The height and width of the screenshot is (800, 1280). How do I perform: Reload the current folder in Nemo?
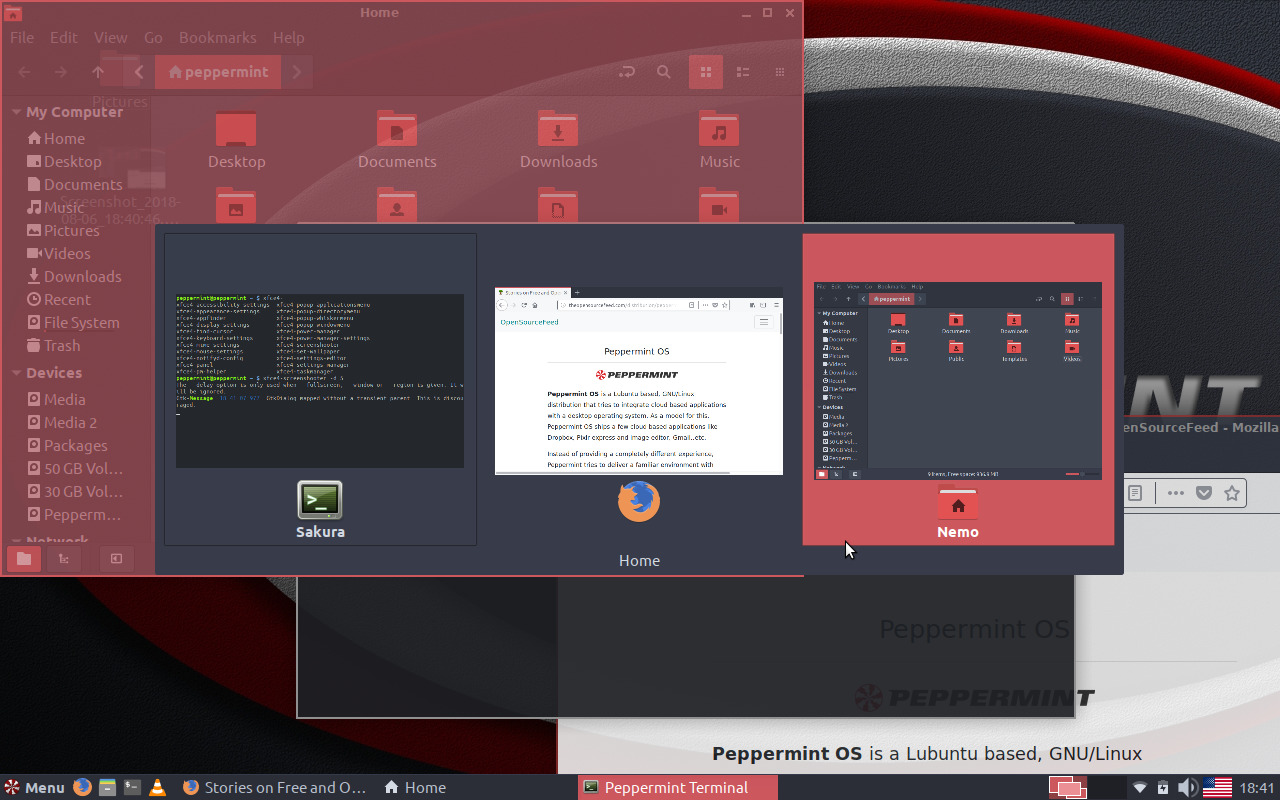(x=627, y=72)
